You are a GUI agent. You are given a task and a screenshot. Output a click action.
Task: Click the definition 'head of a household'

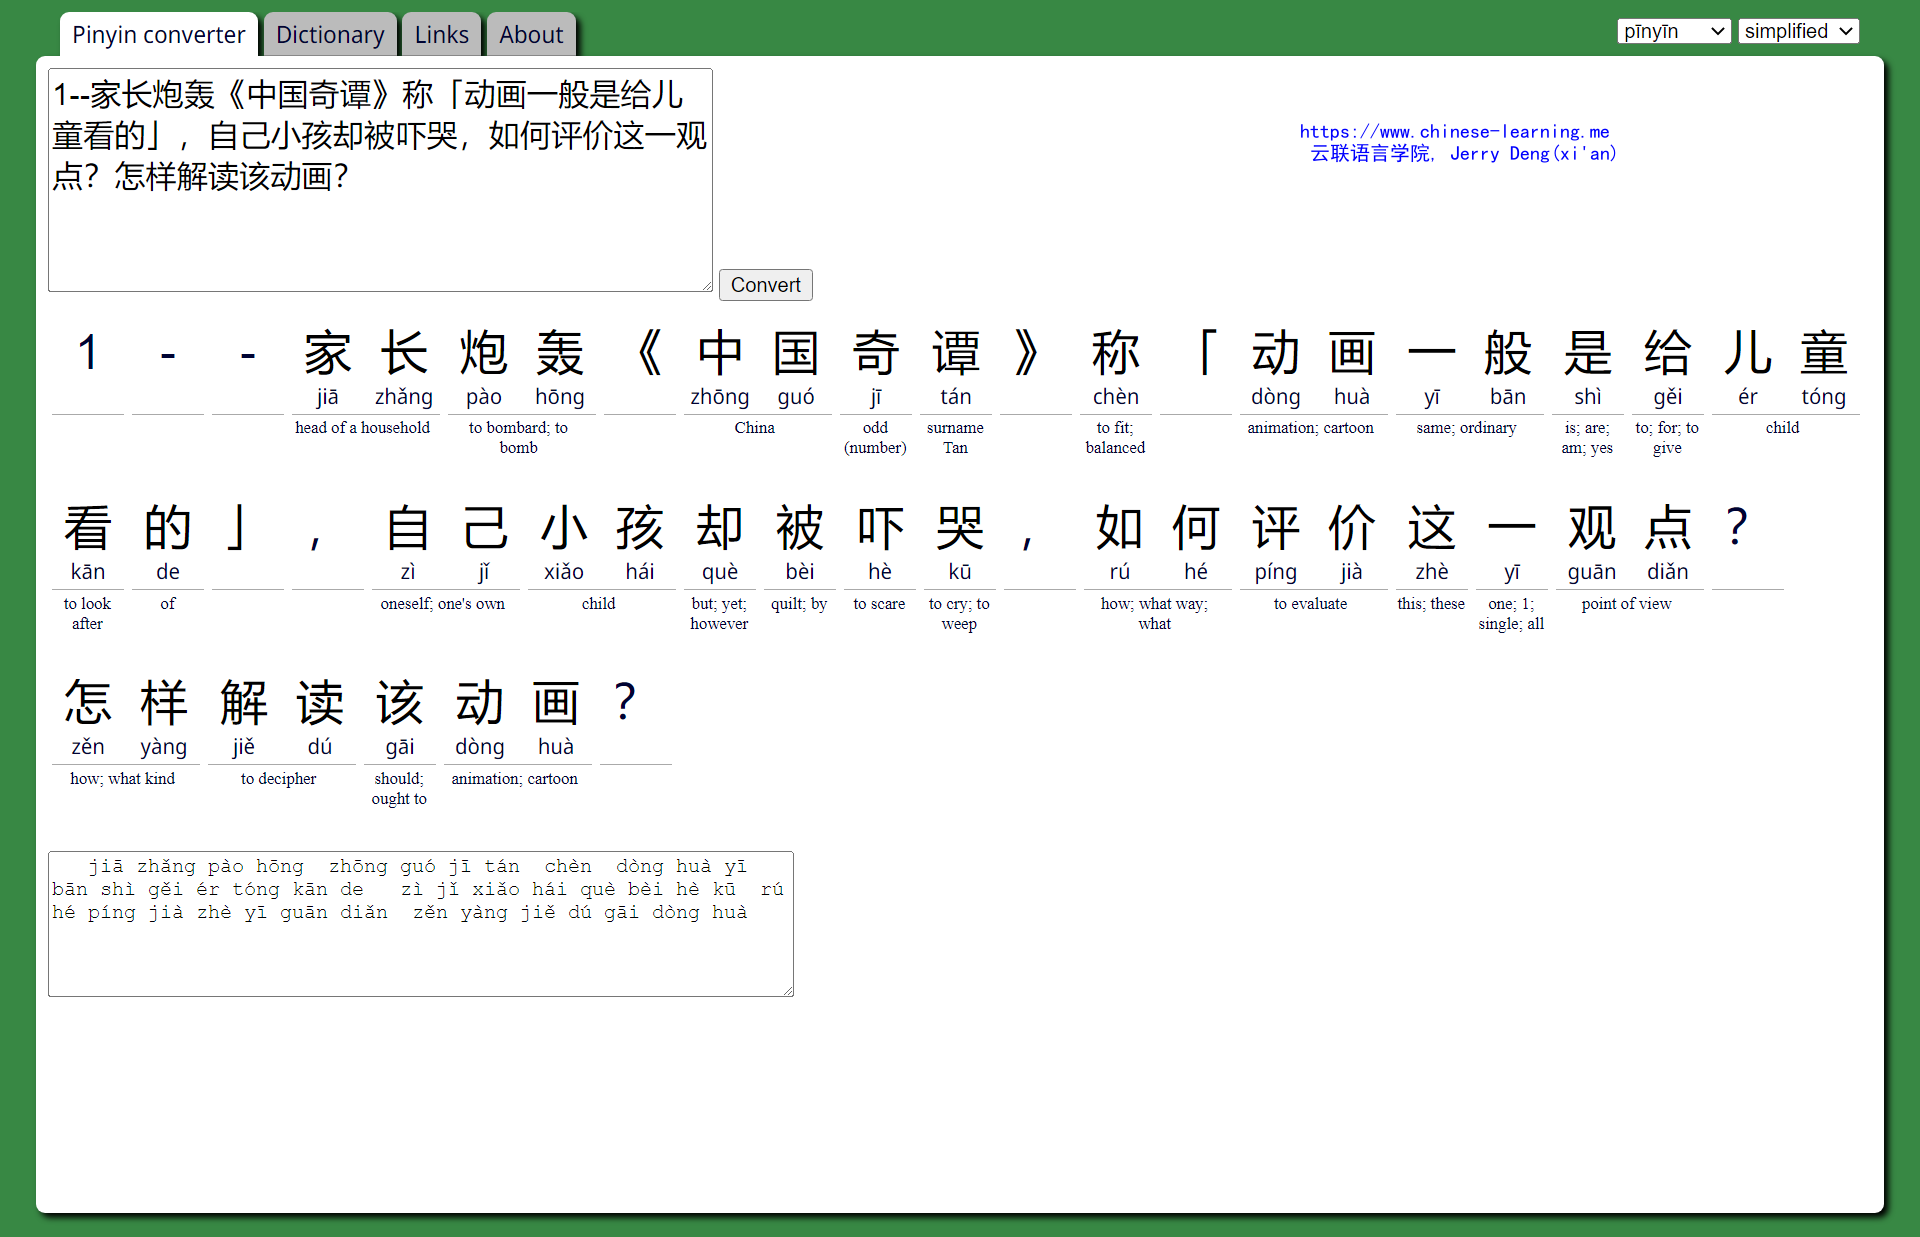coord(362,428)
